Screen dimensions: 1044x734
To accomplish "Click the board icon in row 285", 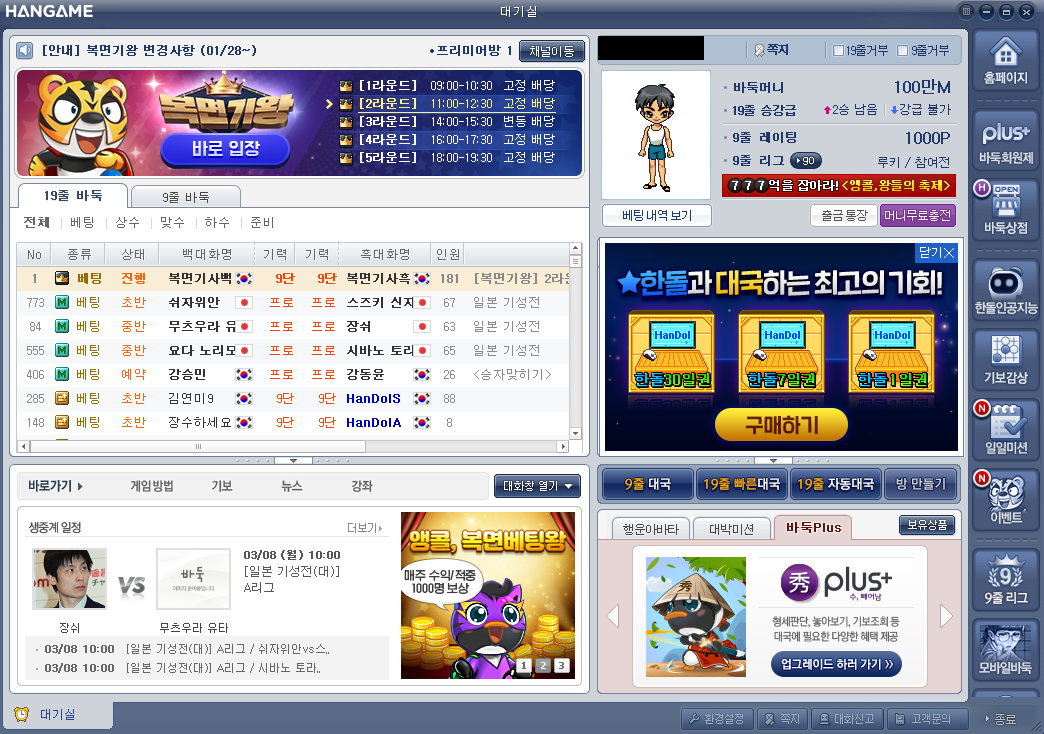I will pos(62,398).
